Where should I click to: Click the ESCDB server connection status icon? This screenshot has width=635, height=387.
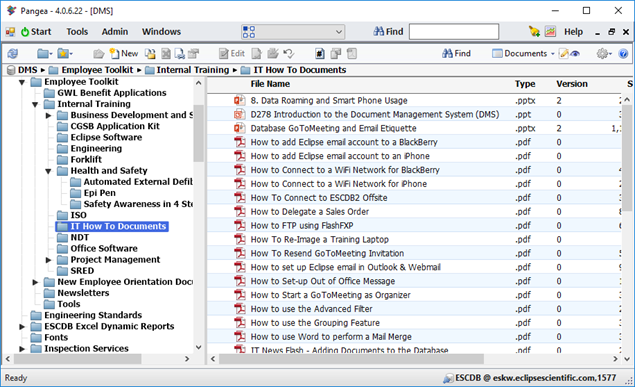click(448, 378)
